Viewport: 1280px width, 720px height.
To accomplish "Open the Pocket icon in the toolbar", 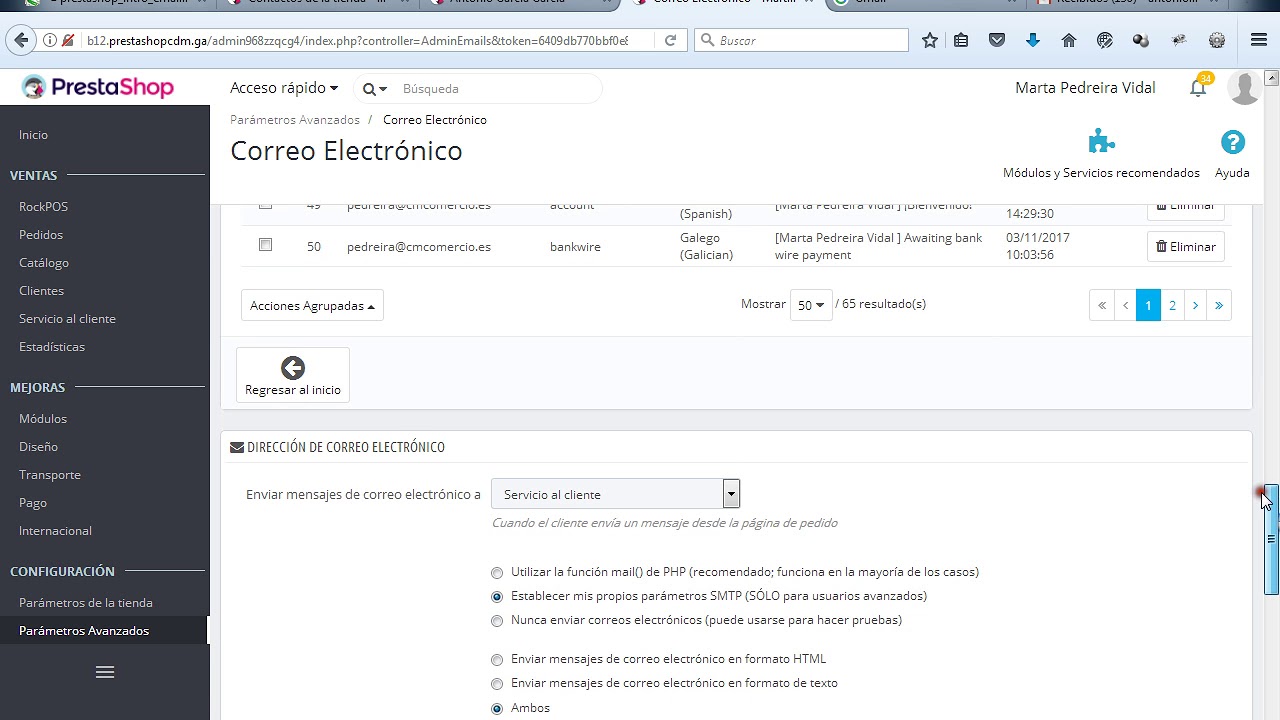I will (x=997, y=40).
